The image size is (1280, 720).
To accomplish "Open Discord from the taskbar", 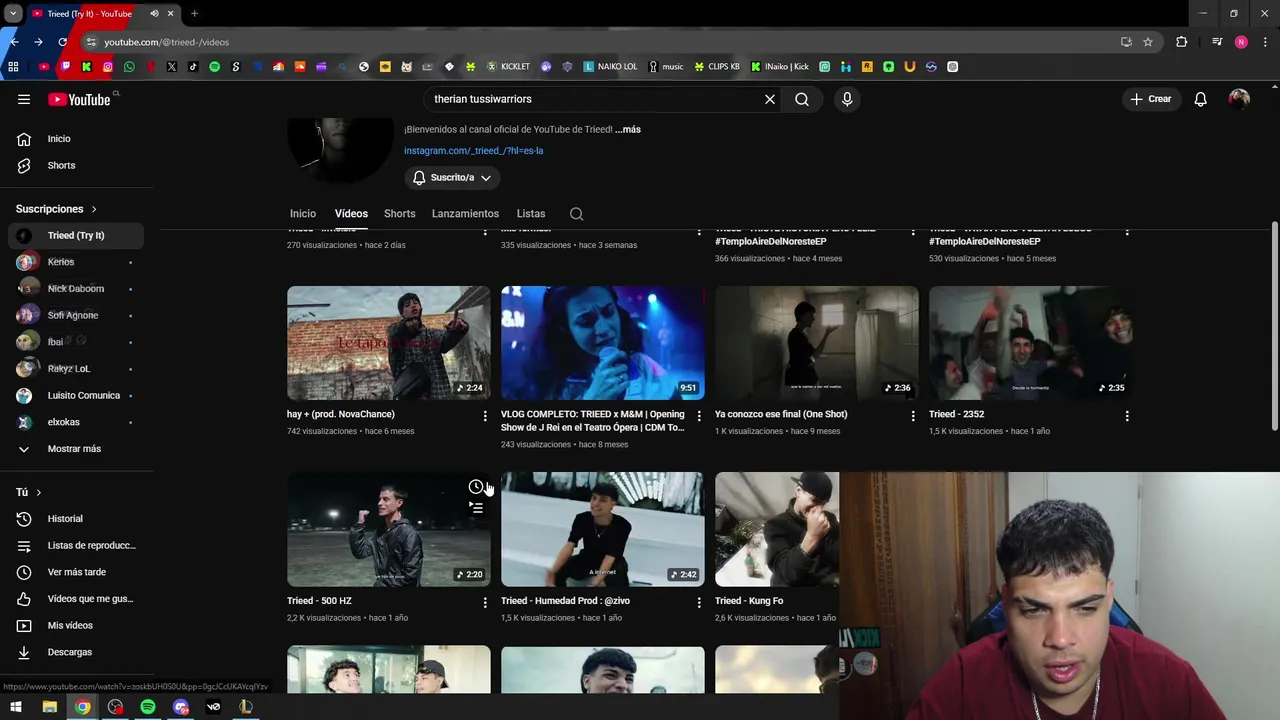I will point(181,707).
